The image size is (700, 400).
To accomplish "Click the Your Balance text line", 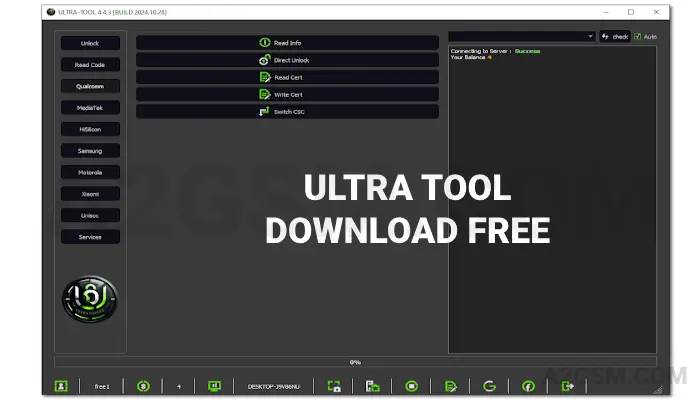I will pos(471,58).
